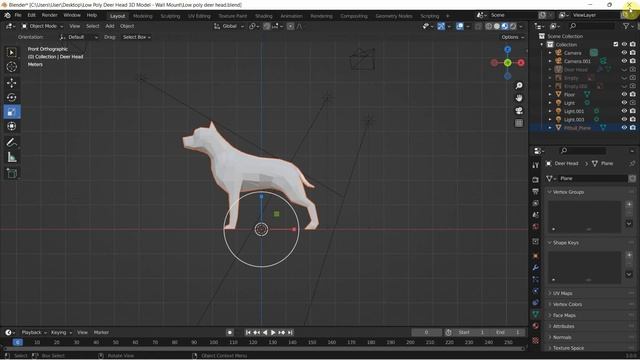
Task: Activate the 3D Cursor tool
Action: click(x=11, y=67)
